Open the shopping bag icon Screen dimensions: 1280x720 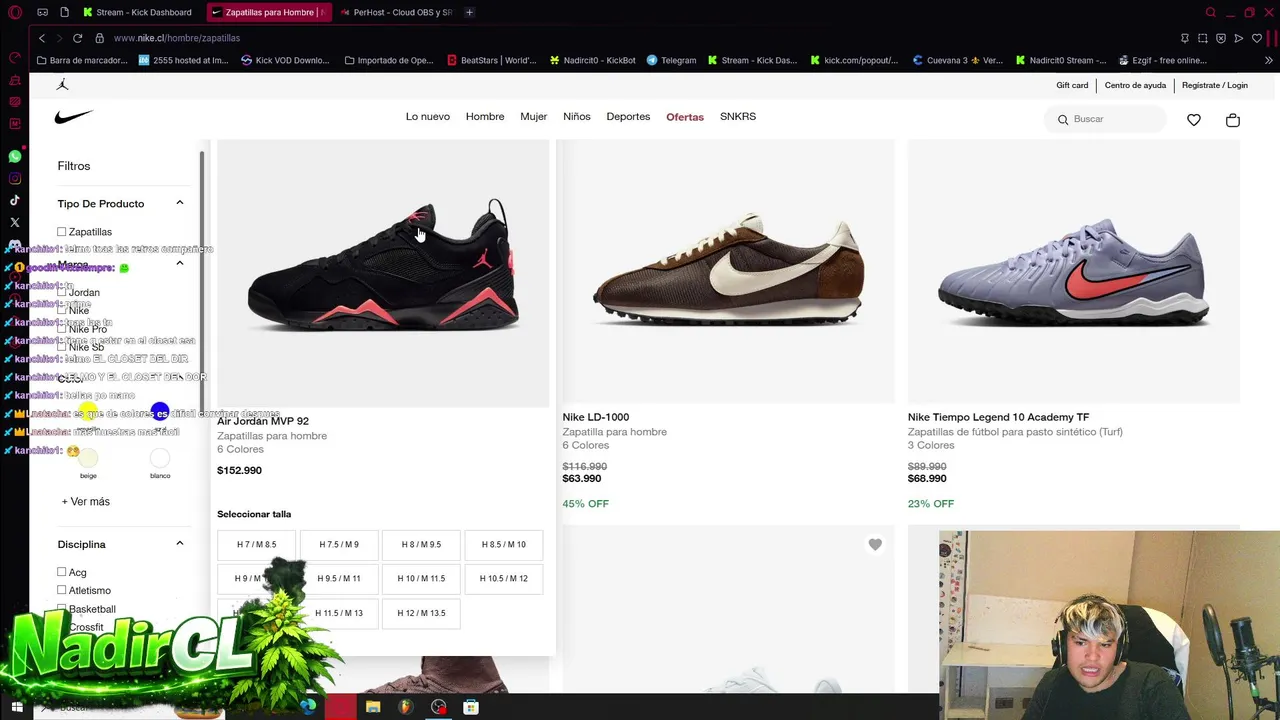(1232, 120)
